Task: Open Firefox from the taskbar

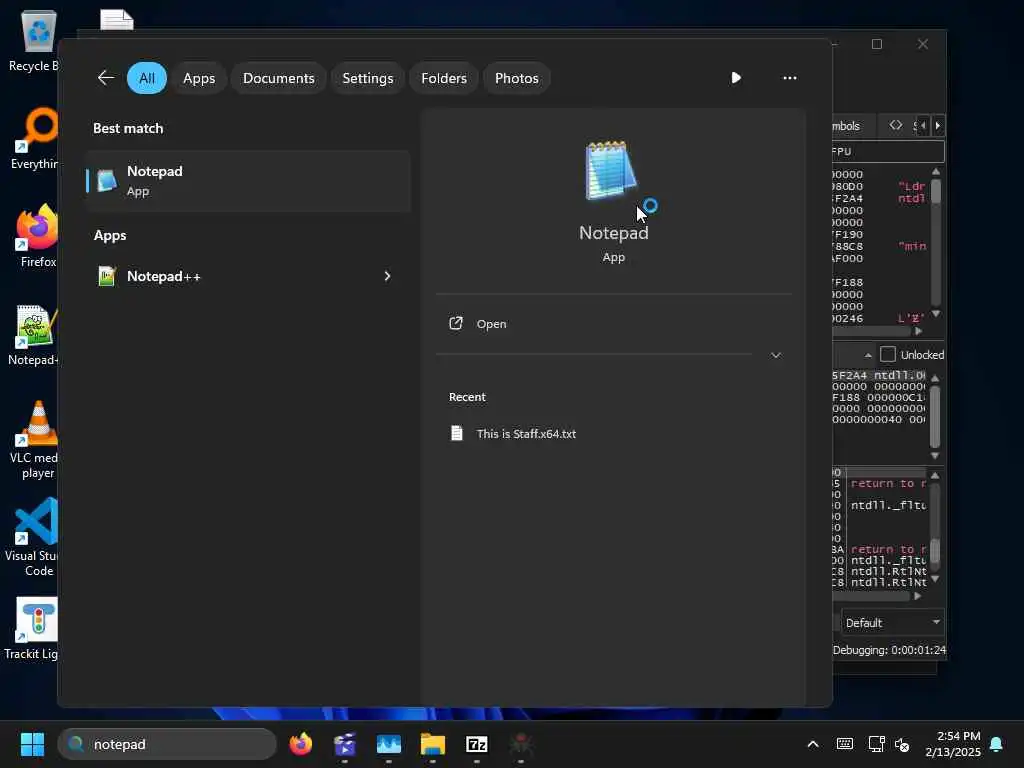Action: click(x=301, y=744)
